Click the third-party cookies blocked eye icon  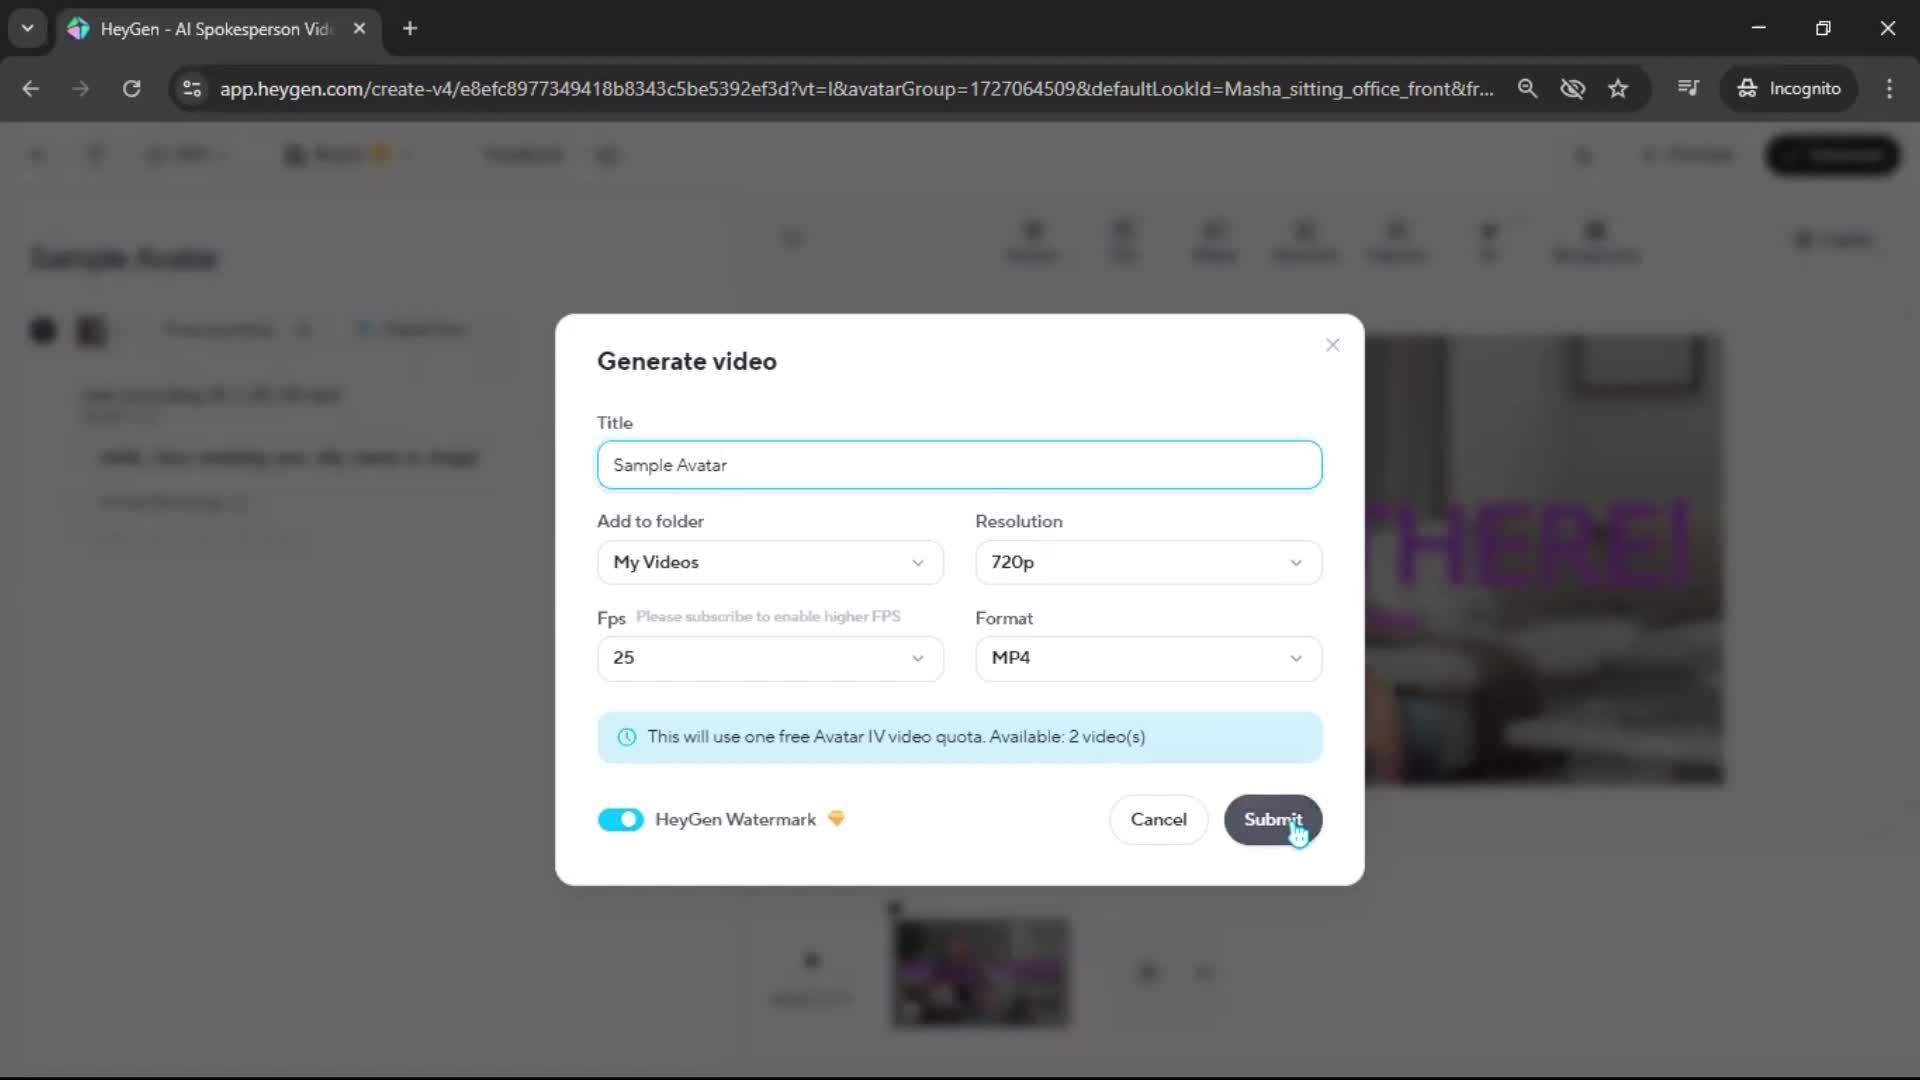(x=1572, y=88)
